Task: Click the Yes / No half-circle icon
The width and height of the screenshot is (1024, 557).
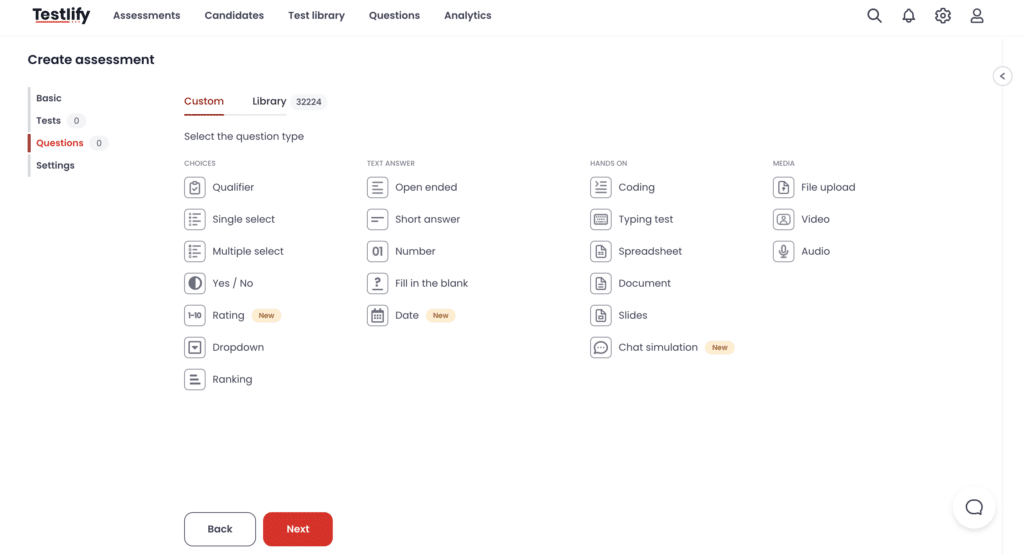Action: pos(195,283)
